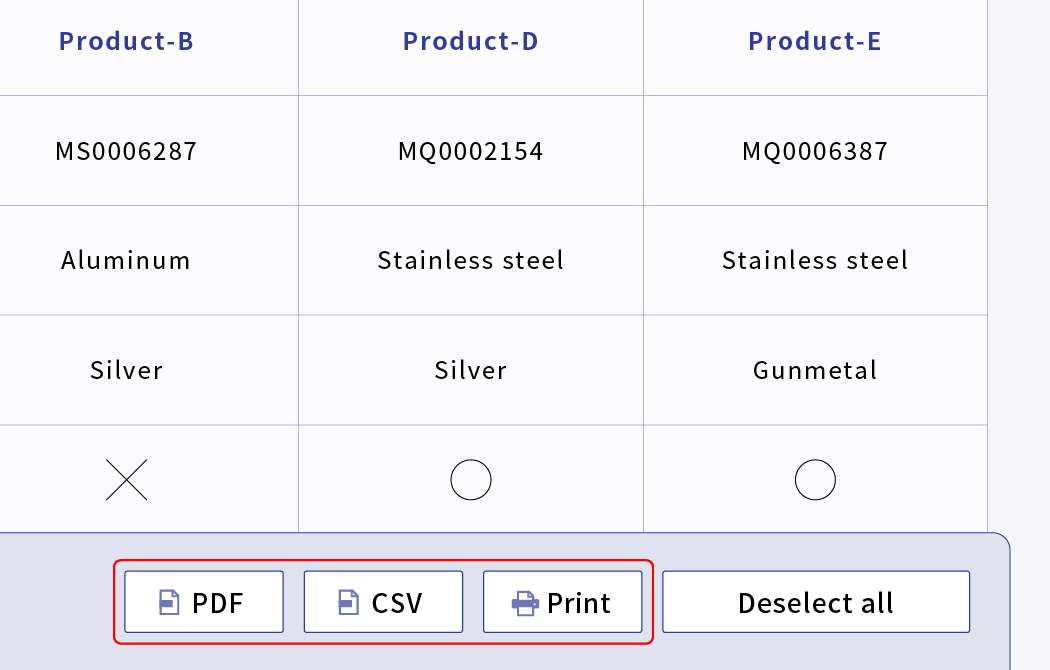This screenshot has height=670, width=1050.
Task: Export the comparison as CSV
Action: (384, 602)
